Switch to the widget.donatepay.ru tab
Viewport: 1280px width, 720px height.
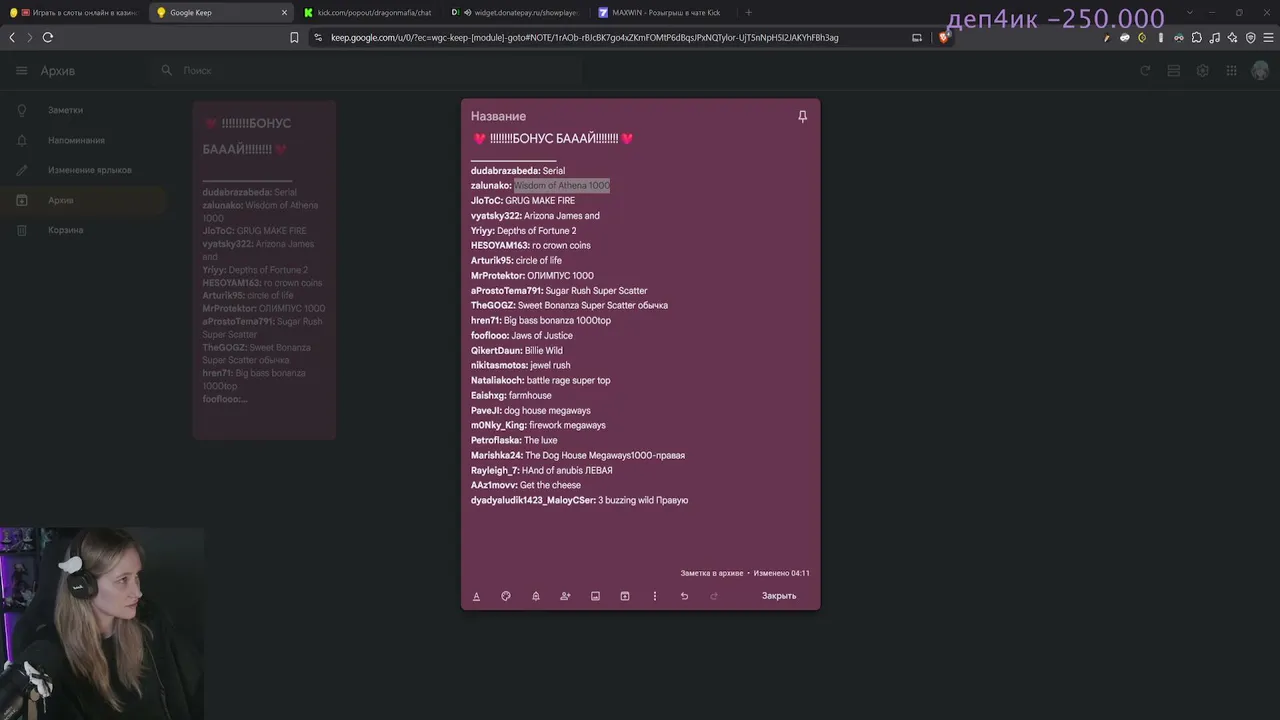(x=514, y=13)
